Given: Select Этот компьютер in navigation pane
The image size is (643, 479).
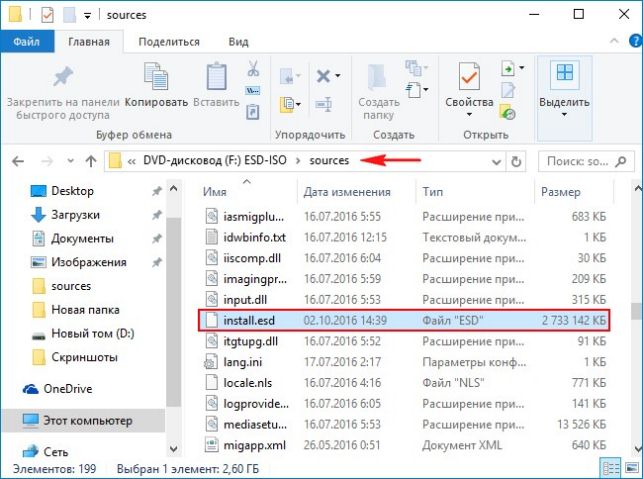Looking at the screenshot, I should tap(84, 421).
